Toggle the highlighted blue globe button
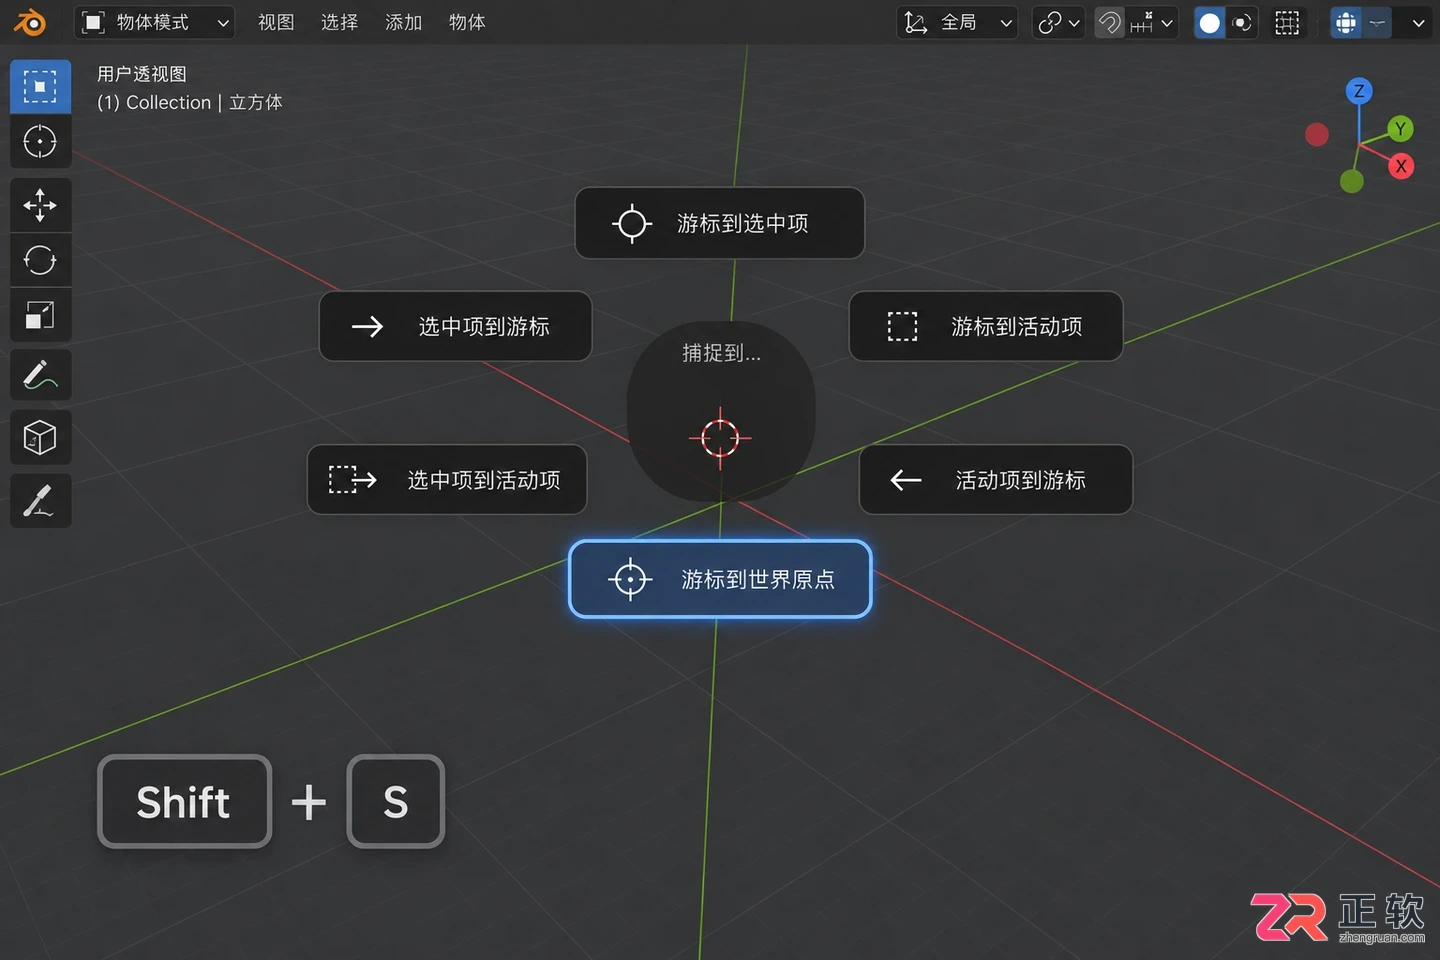This screenshot has height=960, width=1440. [x=1346, y=23]
